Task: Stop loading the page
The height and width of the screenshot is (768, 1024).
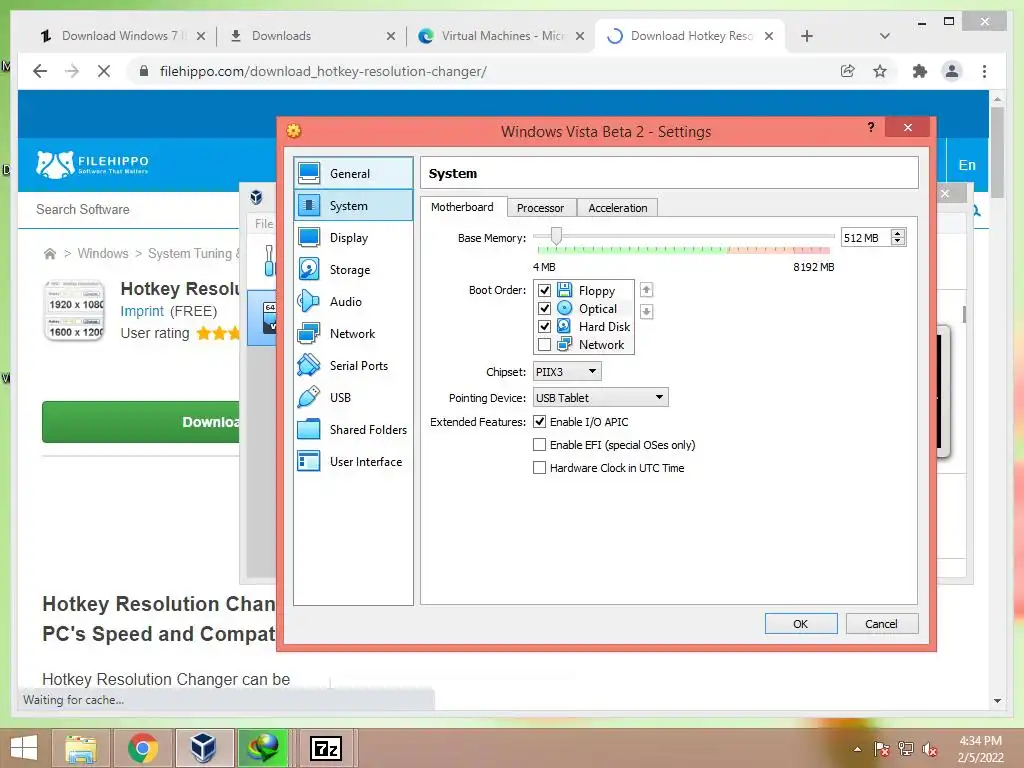Action: (x=104, y=71)
